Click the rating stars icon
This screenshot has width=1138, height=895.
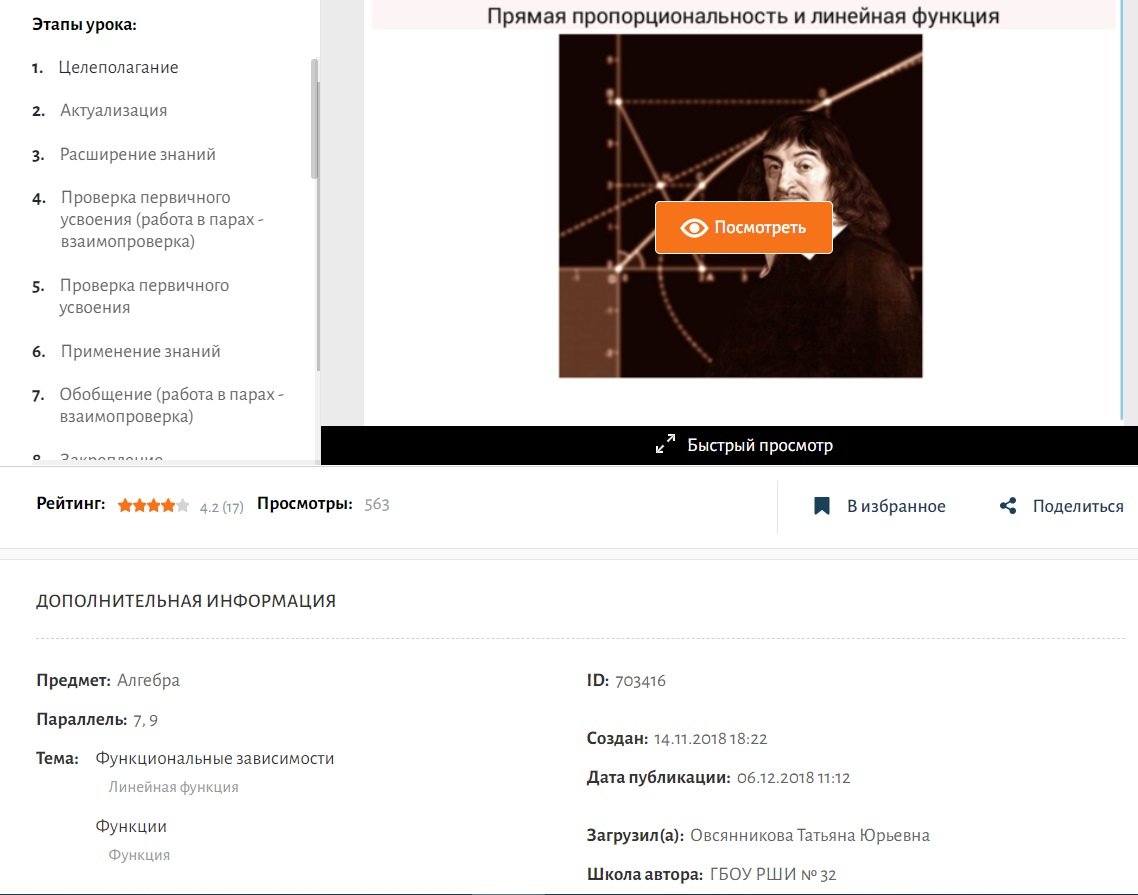(153, 505)
